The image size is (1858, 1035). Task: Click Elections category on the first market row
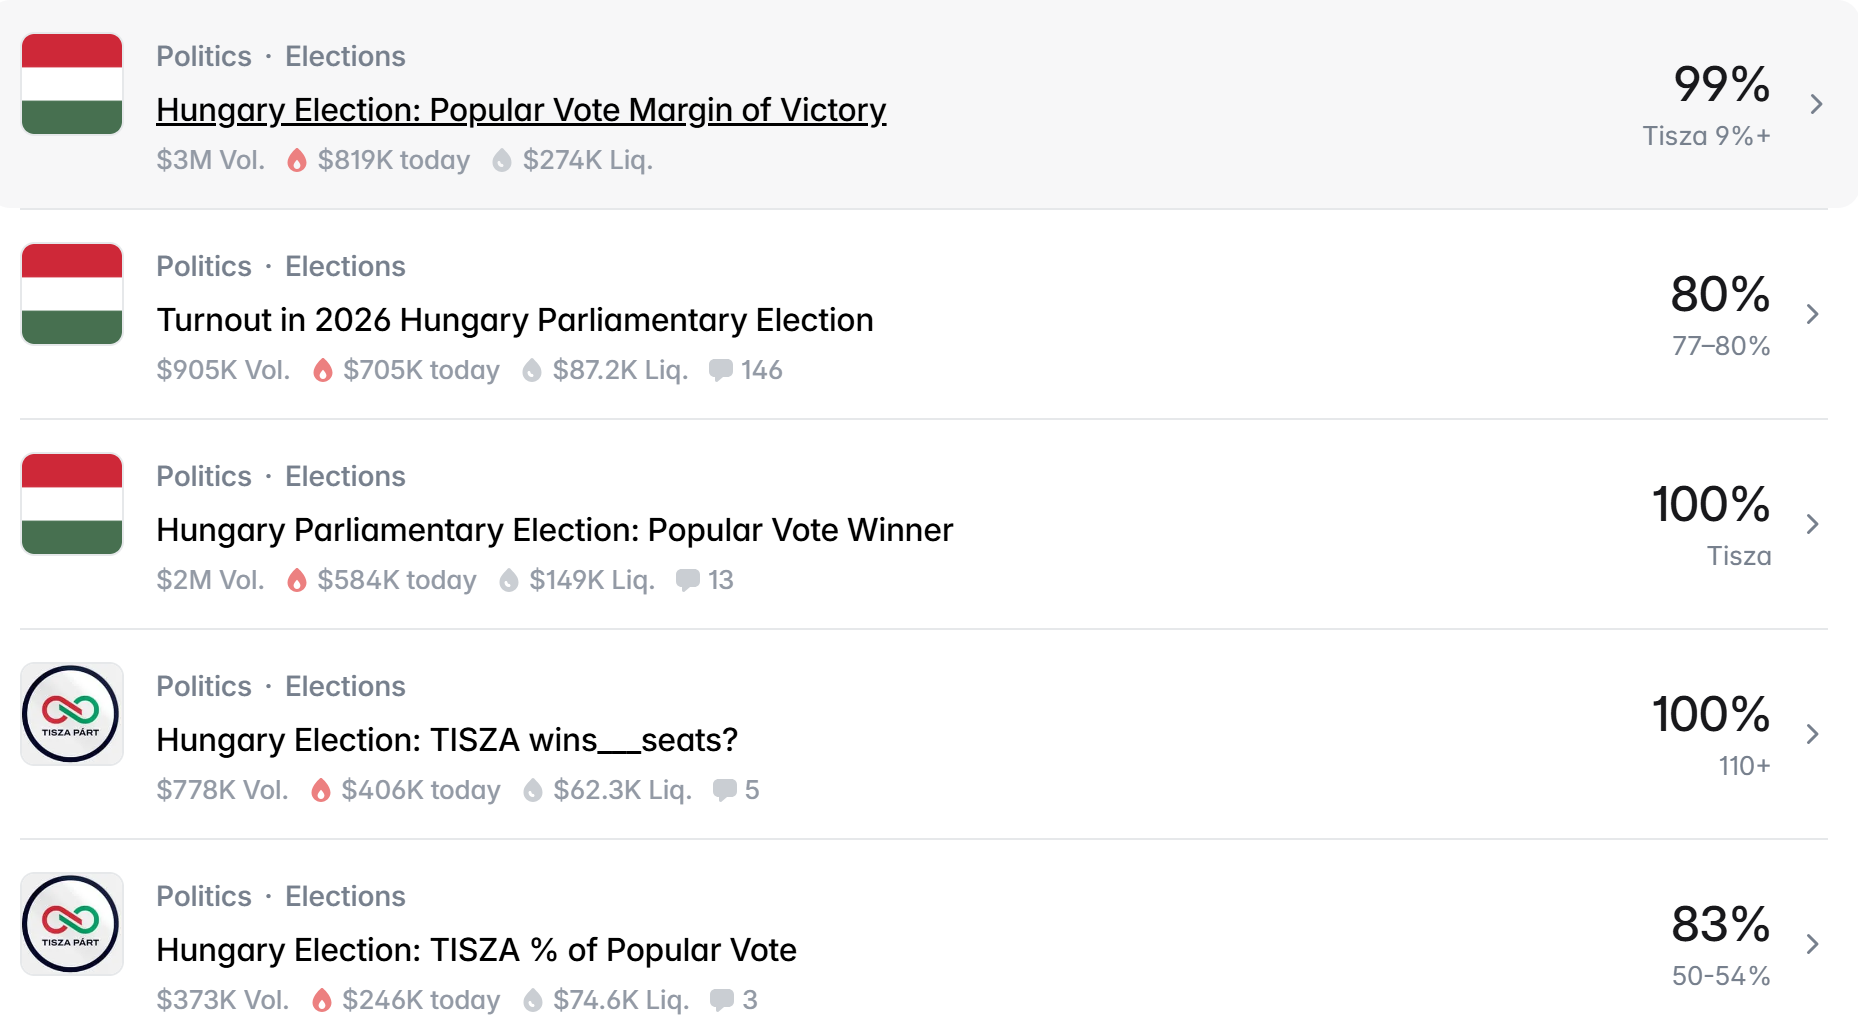coord(345,56)
